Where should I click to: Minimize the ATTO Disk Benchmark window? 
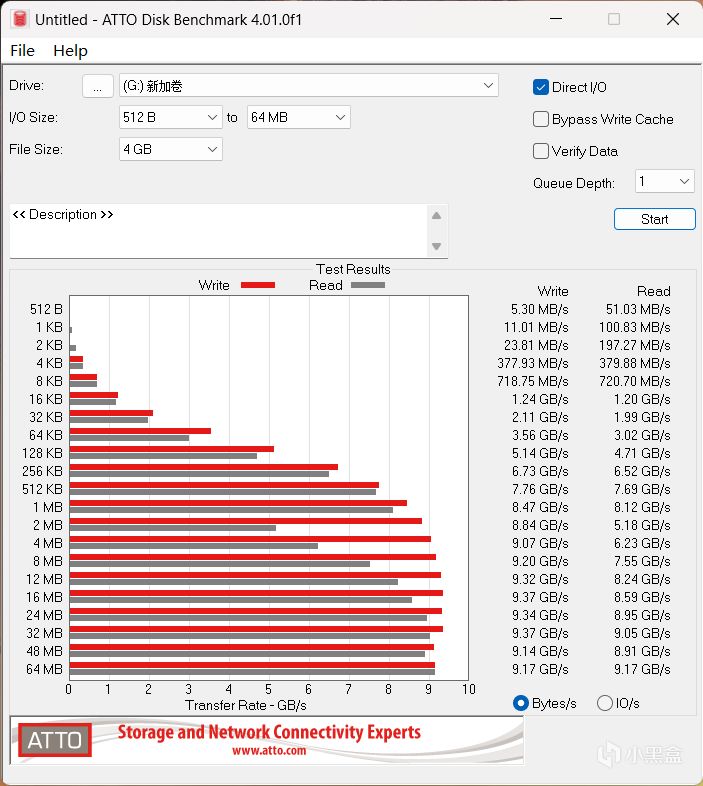pyautogui.click(x=556, y=19)
